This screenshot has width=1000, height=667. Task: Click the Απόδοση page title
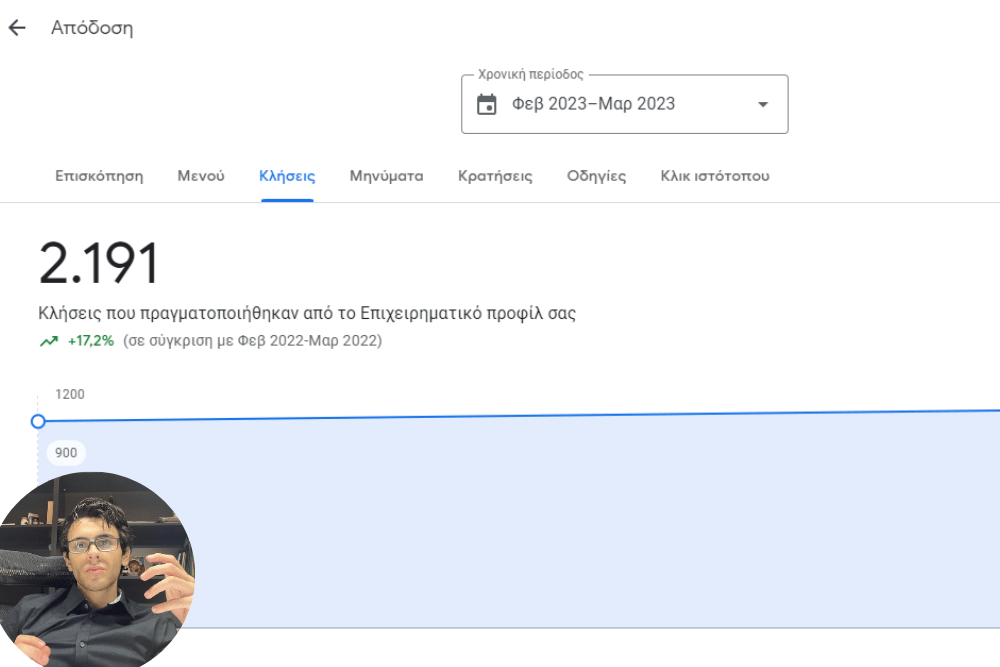pyautogui.click(x=92, y=28)
